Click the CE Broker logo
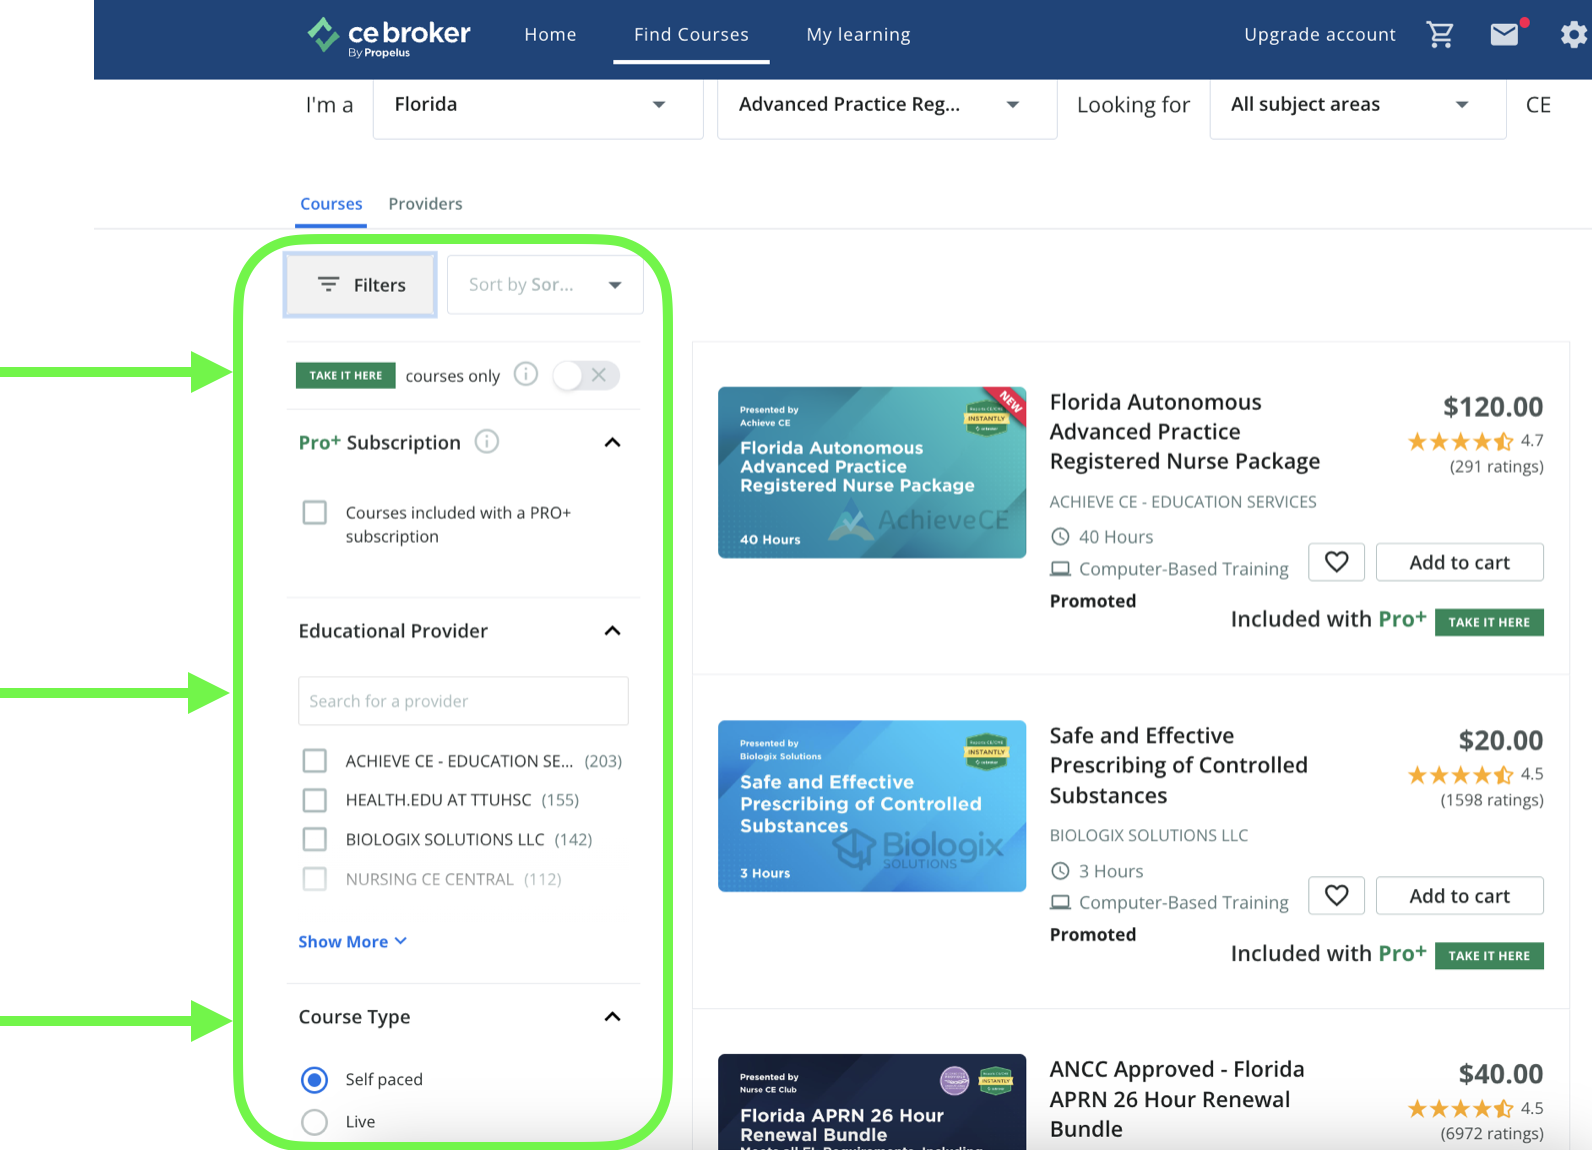Viewport: 1592px width, 1150px height. click(389, 36)
